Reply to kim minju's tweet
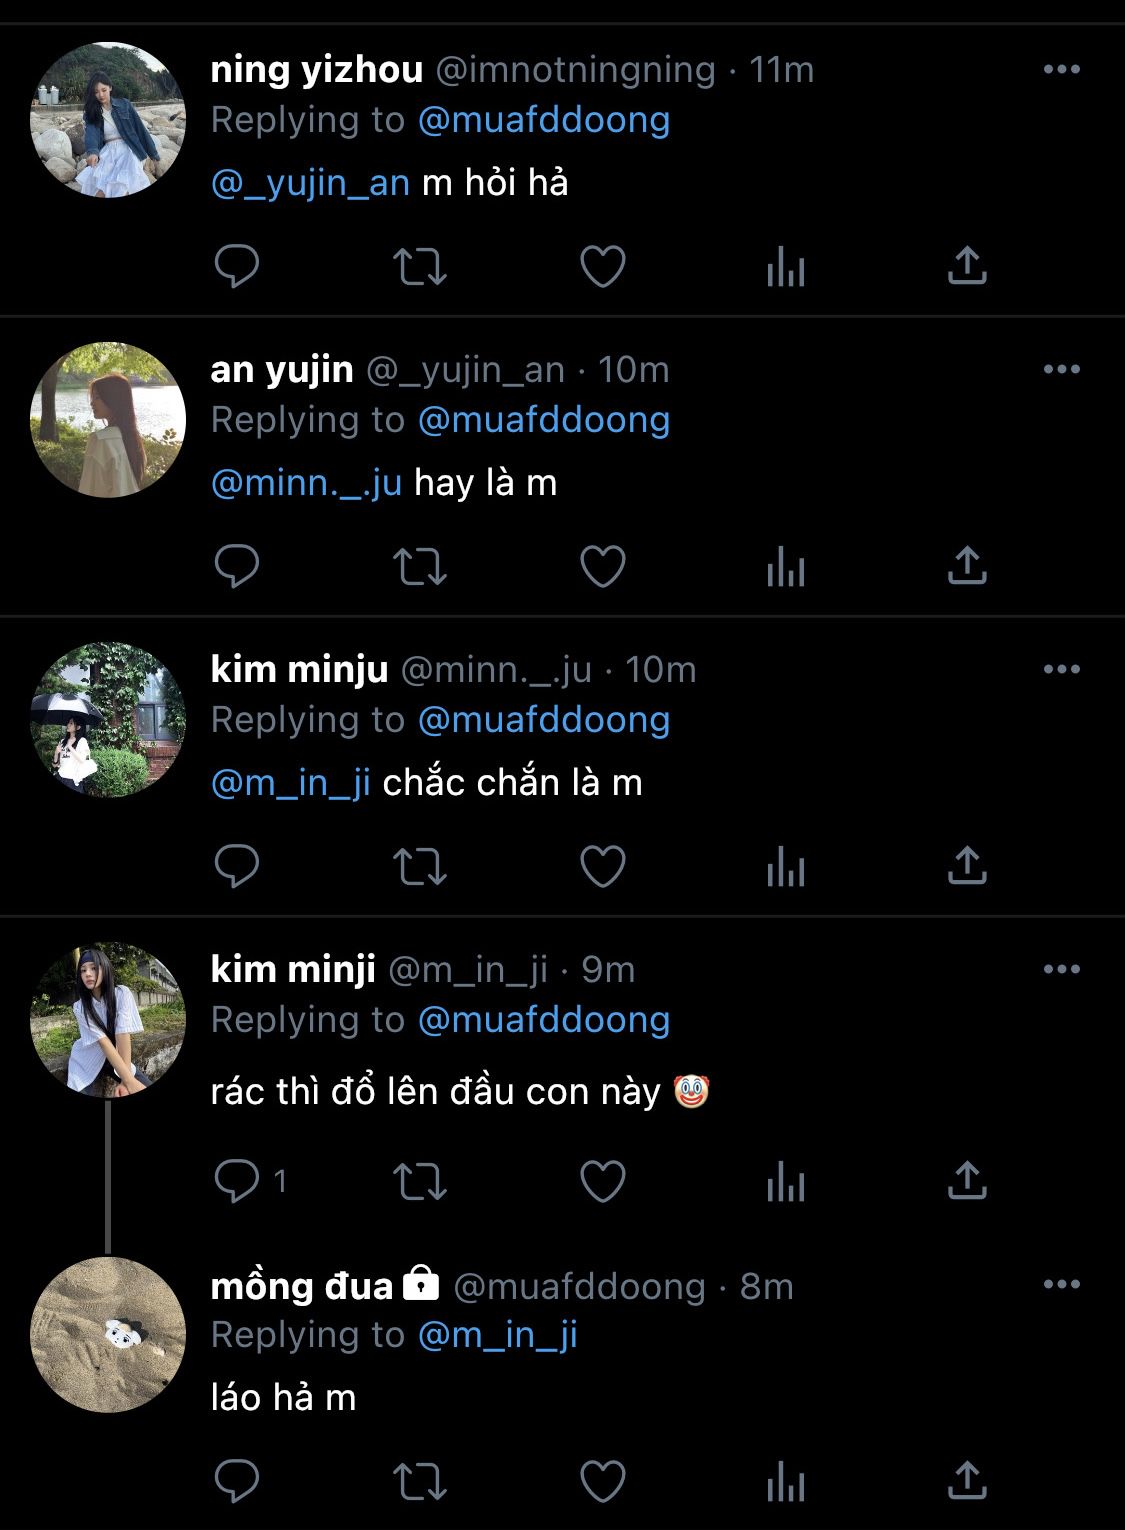Screen dimensions: 1125x1530 [237, 866]
